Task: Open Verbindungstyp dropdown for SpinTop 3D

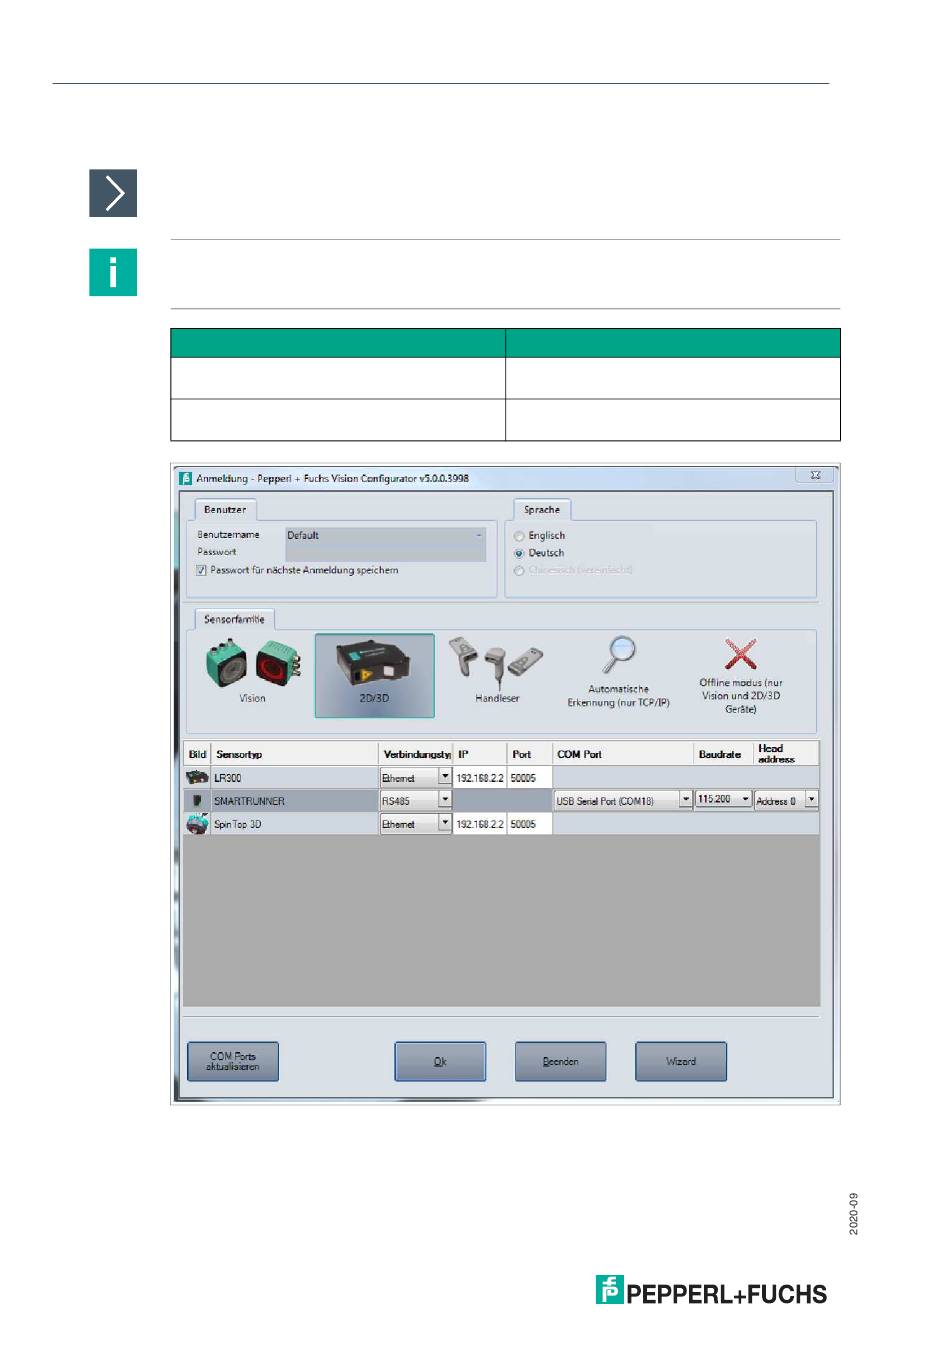Action: click(x=445, y=824)
